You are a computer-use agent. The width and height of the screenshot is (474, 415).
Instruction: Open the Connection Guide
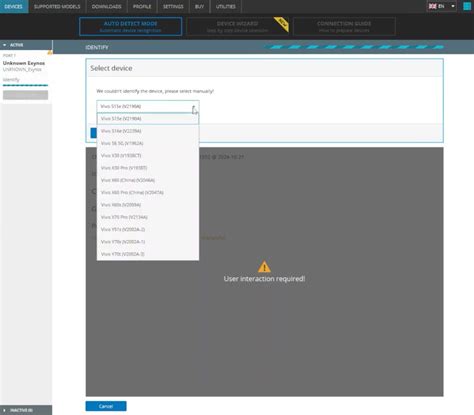tap(344, 26)
